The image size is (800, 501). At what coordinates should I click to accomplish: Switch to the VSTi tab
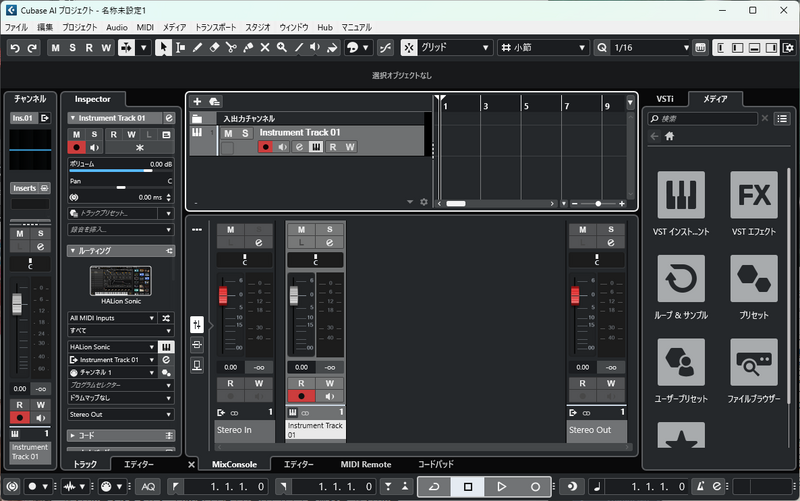(665, 99)
